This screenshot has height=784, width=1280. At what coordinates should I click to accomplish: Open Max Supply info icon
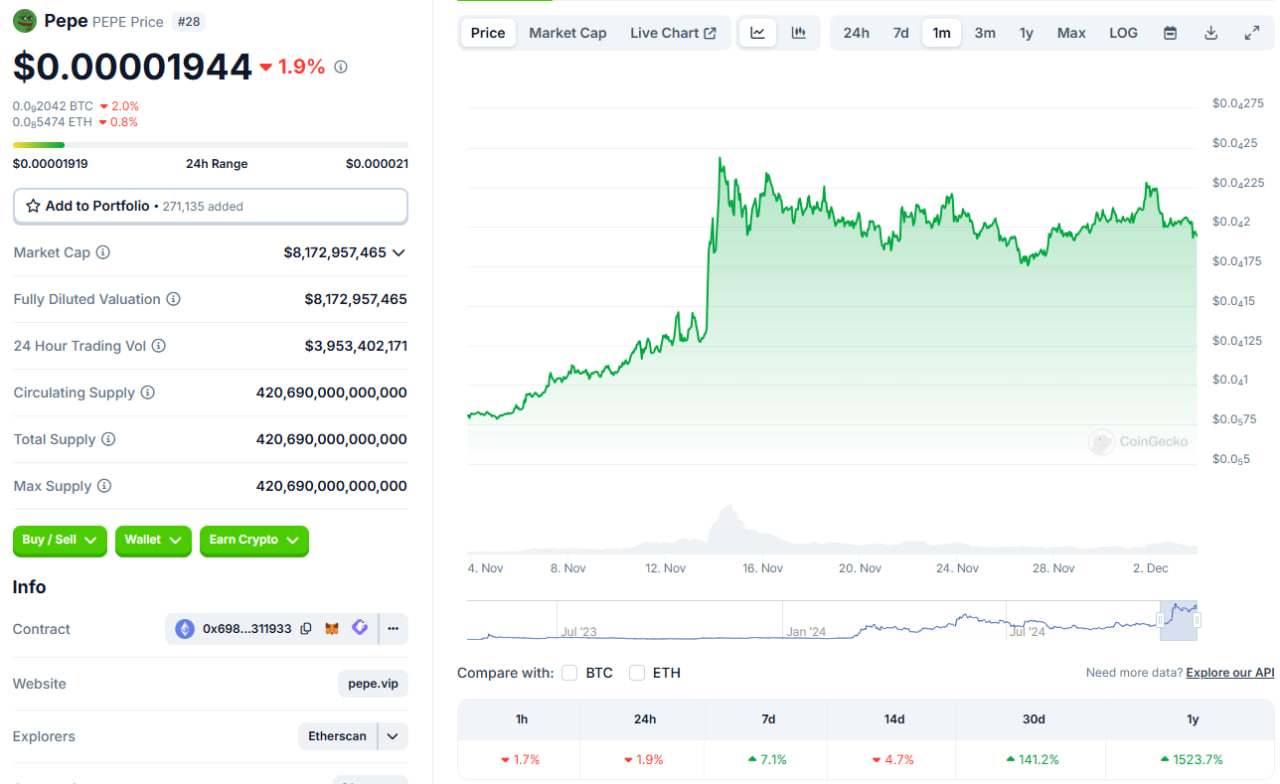tap(104, 486)
